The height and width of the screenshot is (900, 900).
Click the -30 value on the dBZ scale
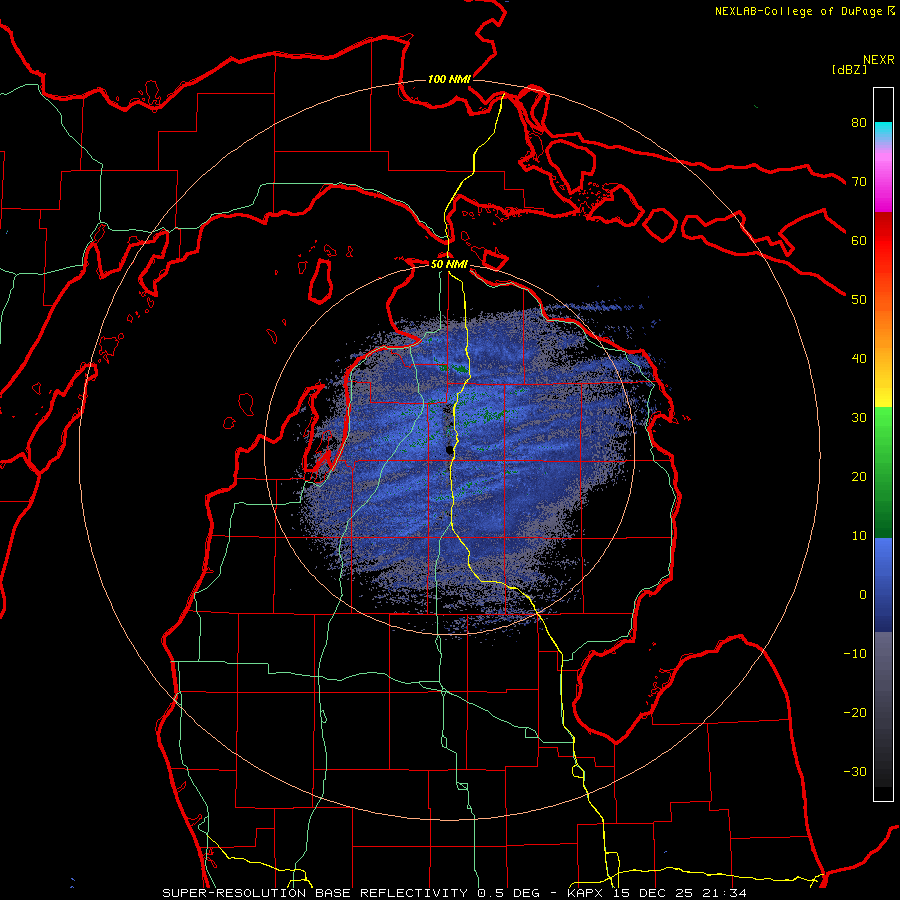click(x=855, y=771)
